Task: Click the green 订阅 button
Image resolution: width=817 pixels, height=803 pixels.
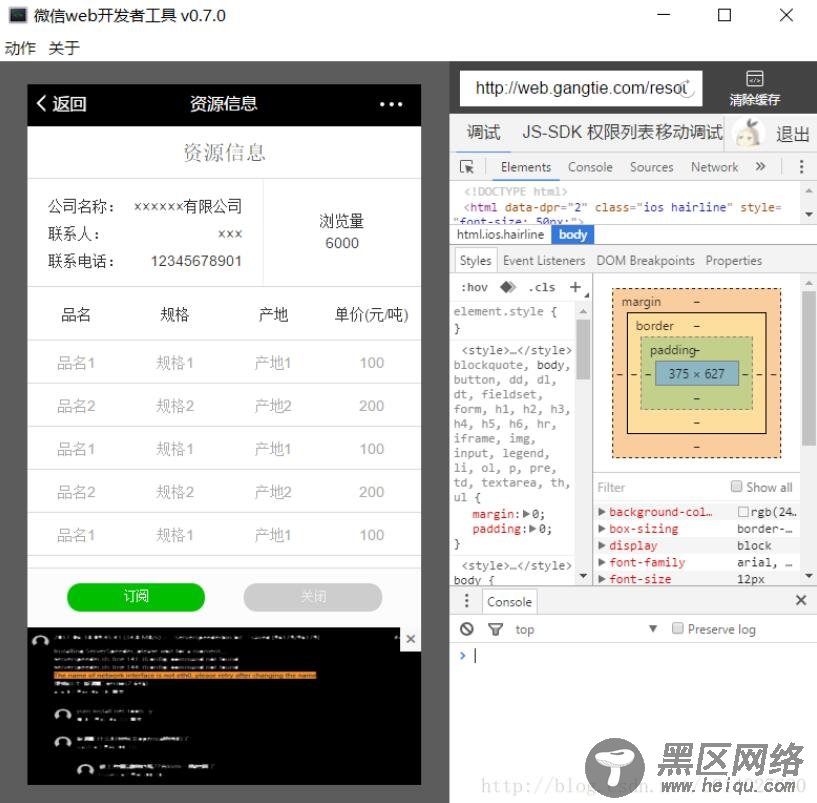Action: [136, 596]
